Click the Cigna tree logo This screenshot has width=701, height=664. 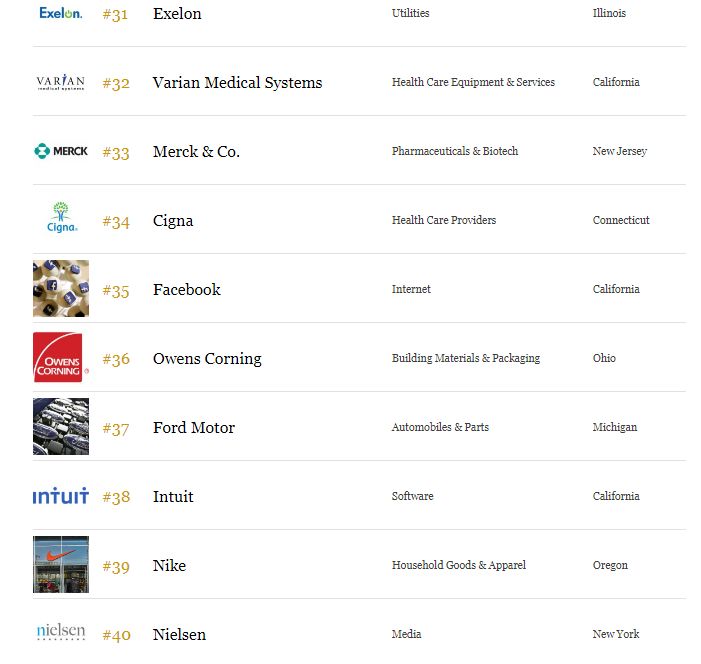pos(61,218)
